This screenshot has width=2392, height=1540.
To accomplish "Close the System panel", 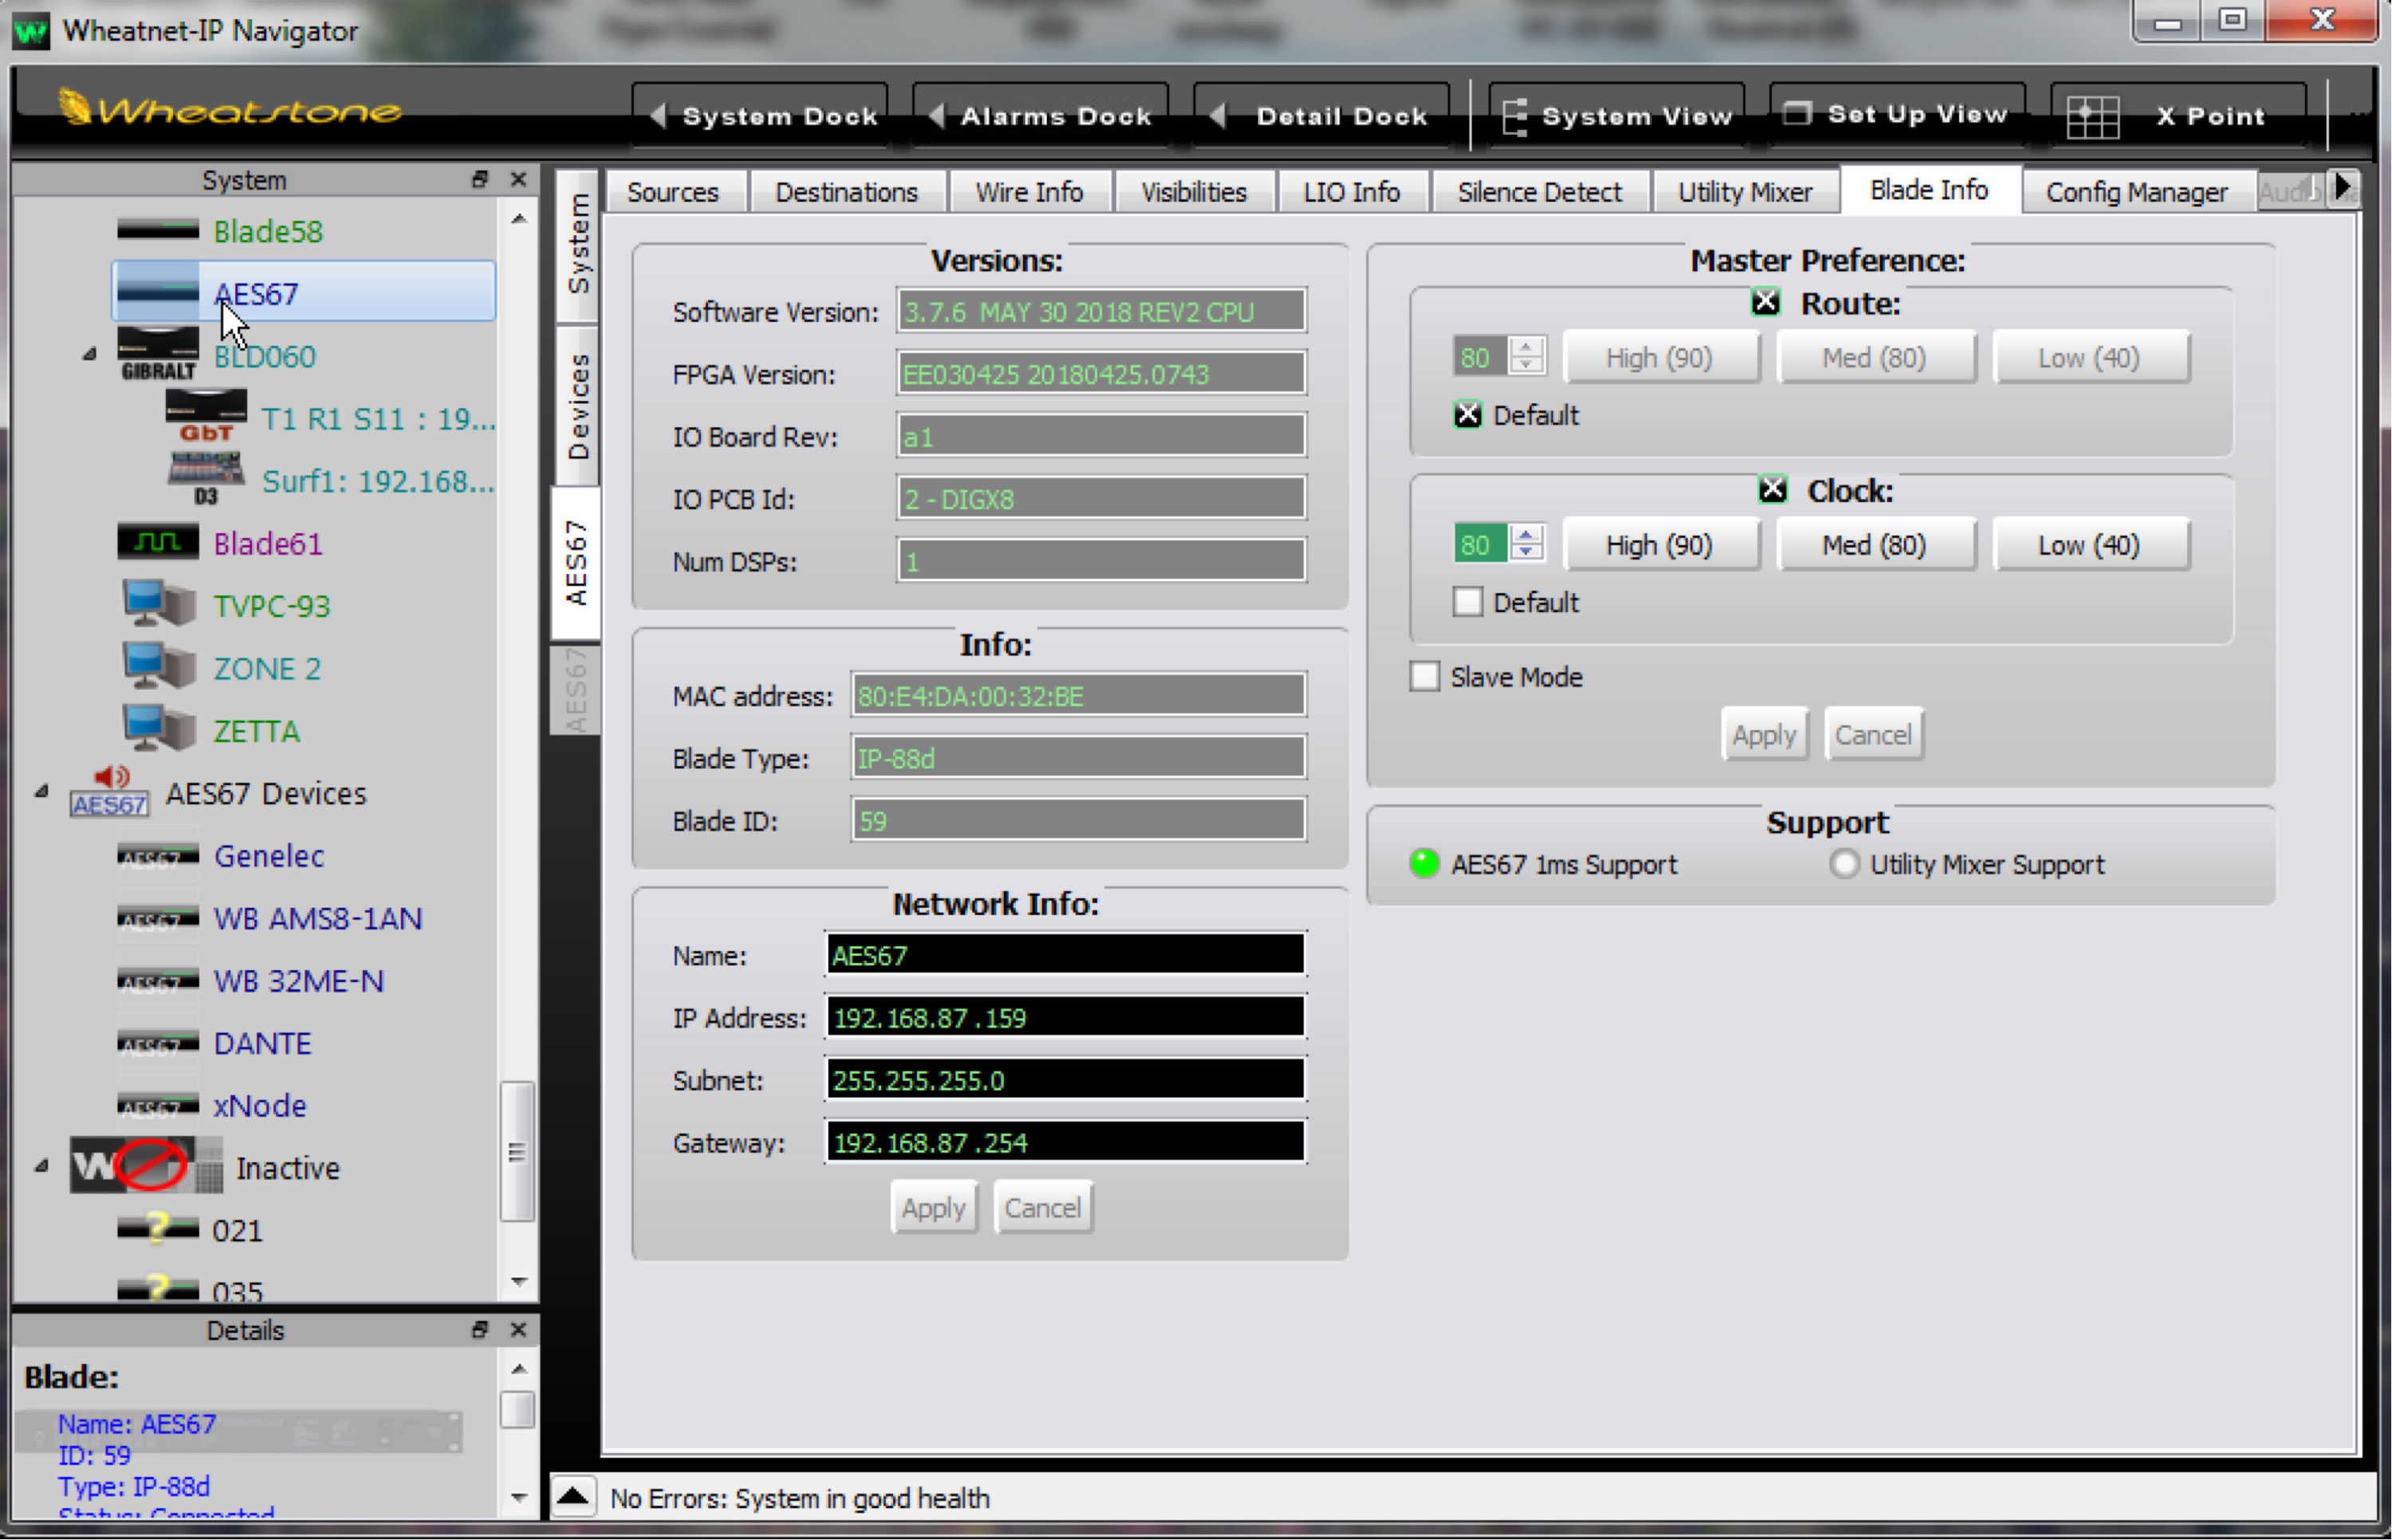I will [x=518, y=179].
